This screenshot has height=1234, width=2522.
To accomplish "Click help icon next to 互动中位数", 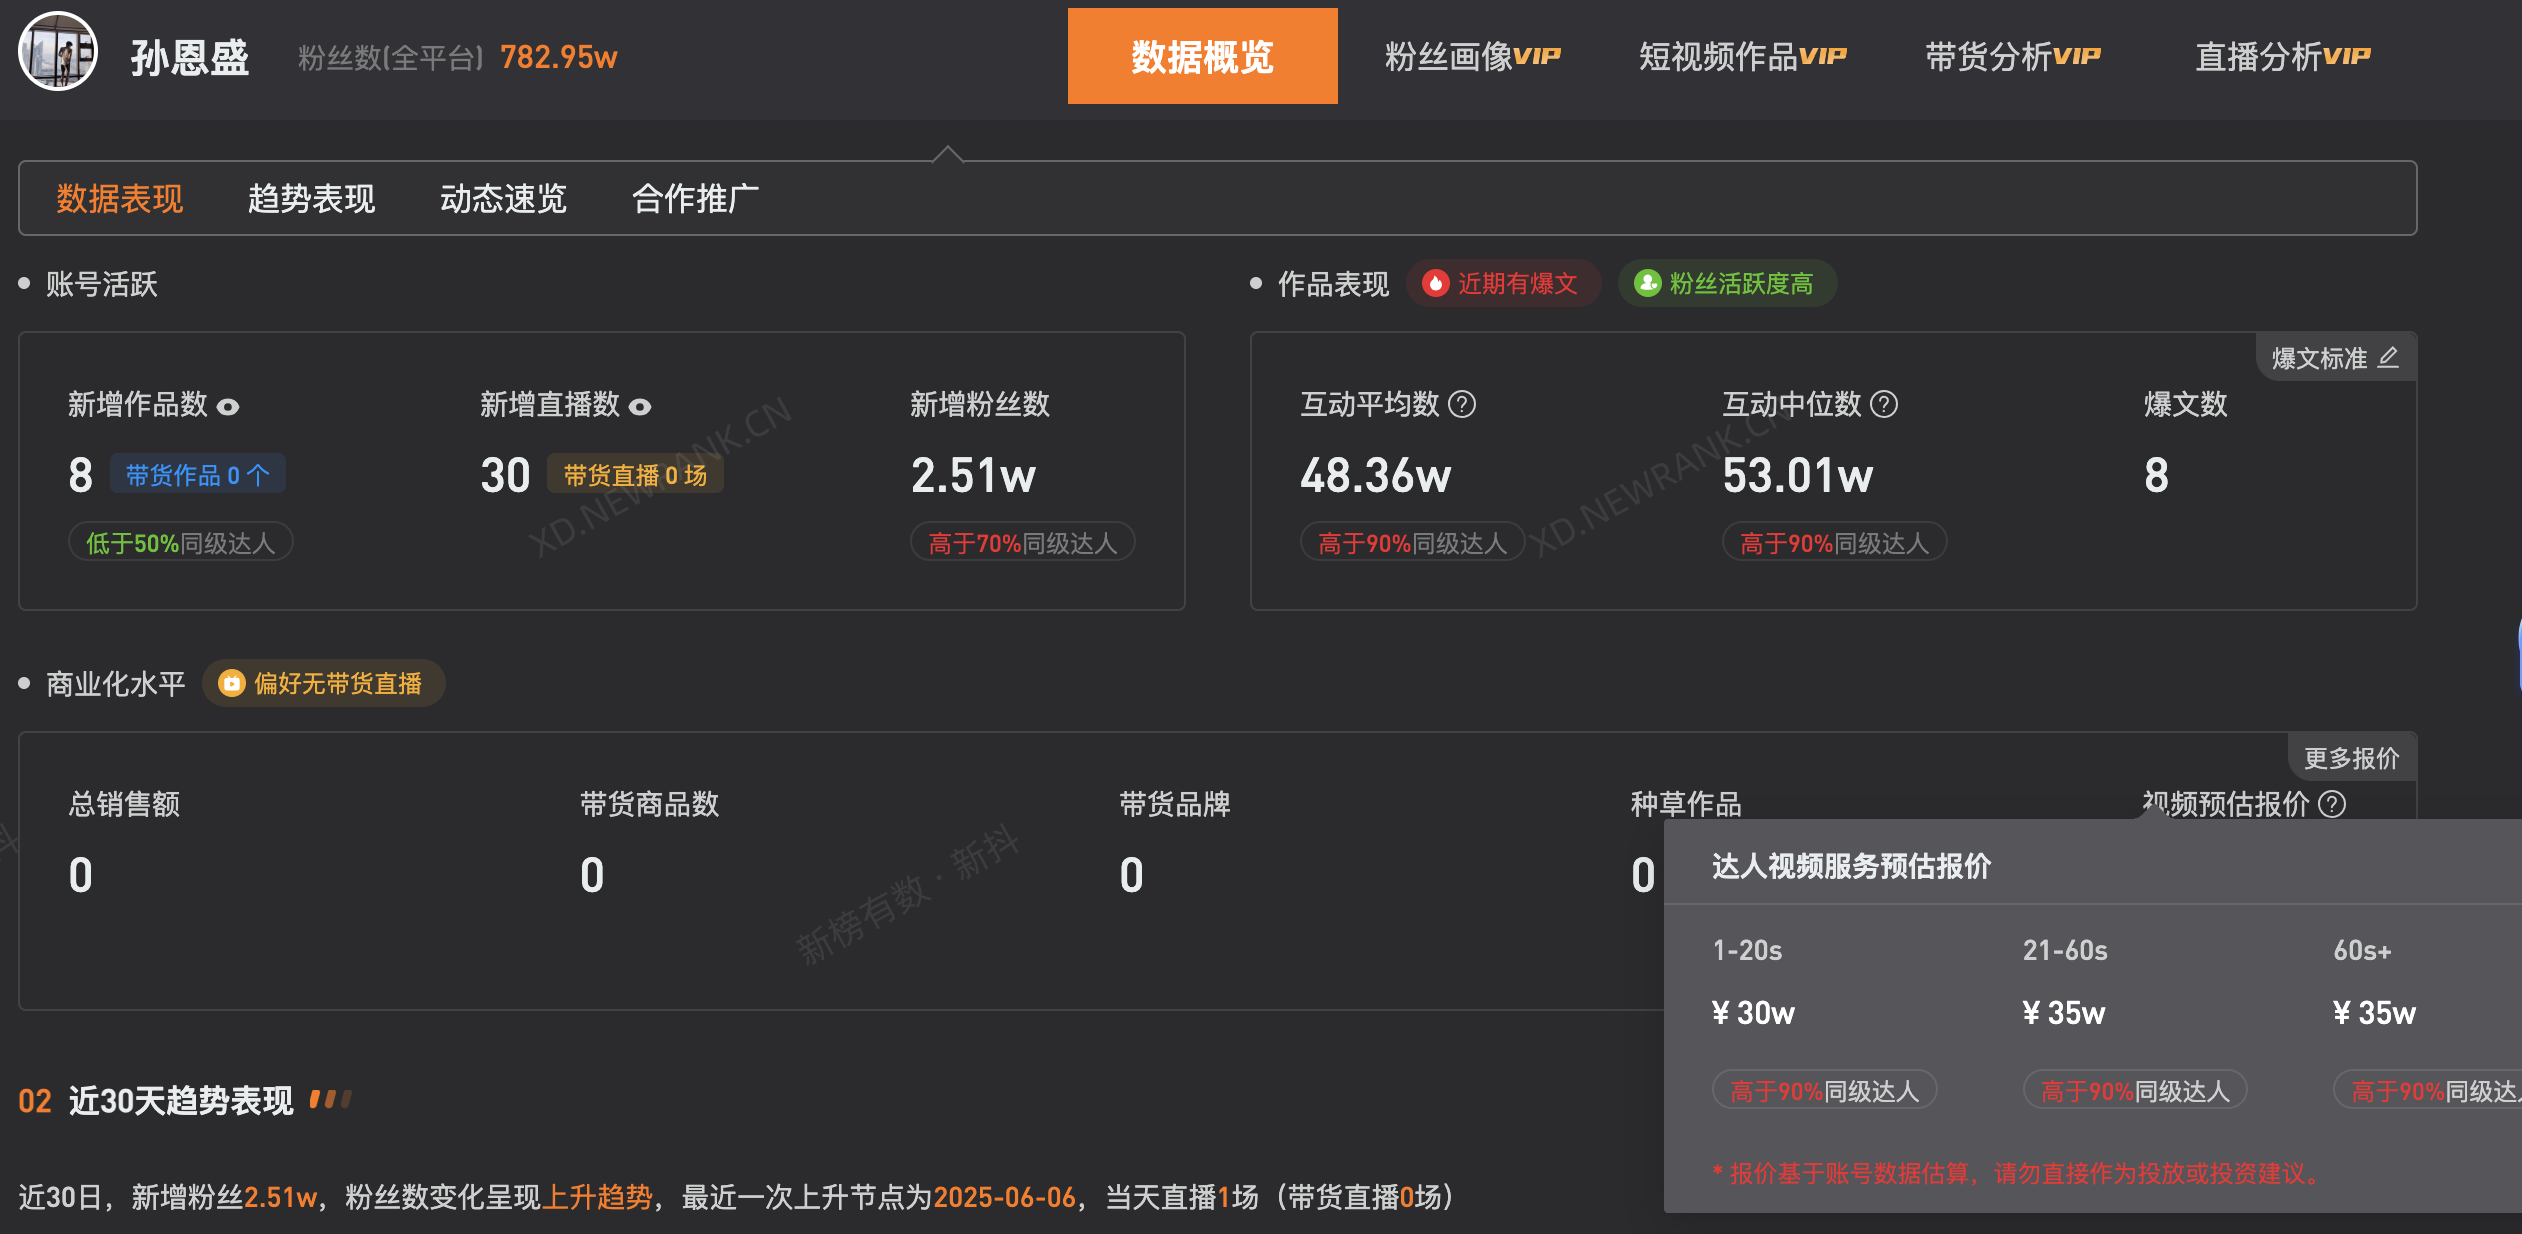I will click(1884, 404).
